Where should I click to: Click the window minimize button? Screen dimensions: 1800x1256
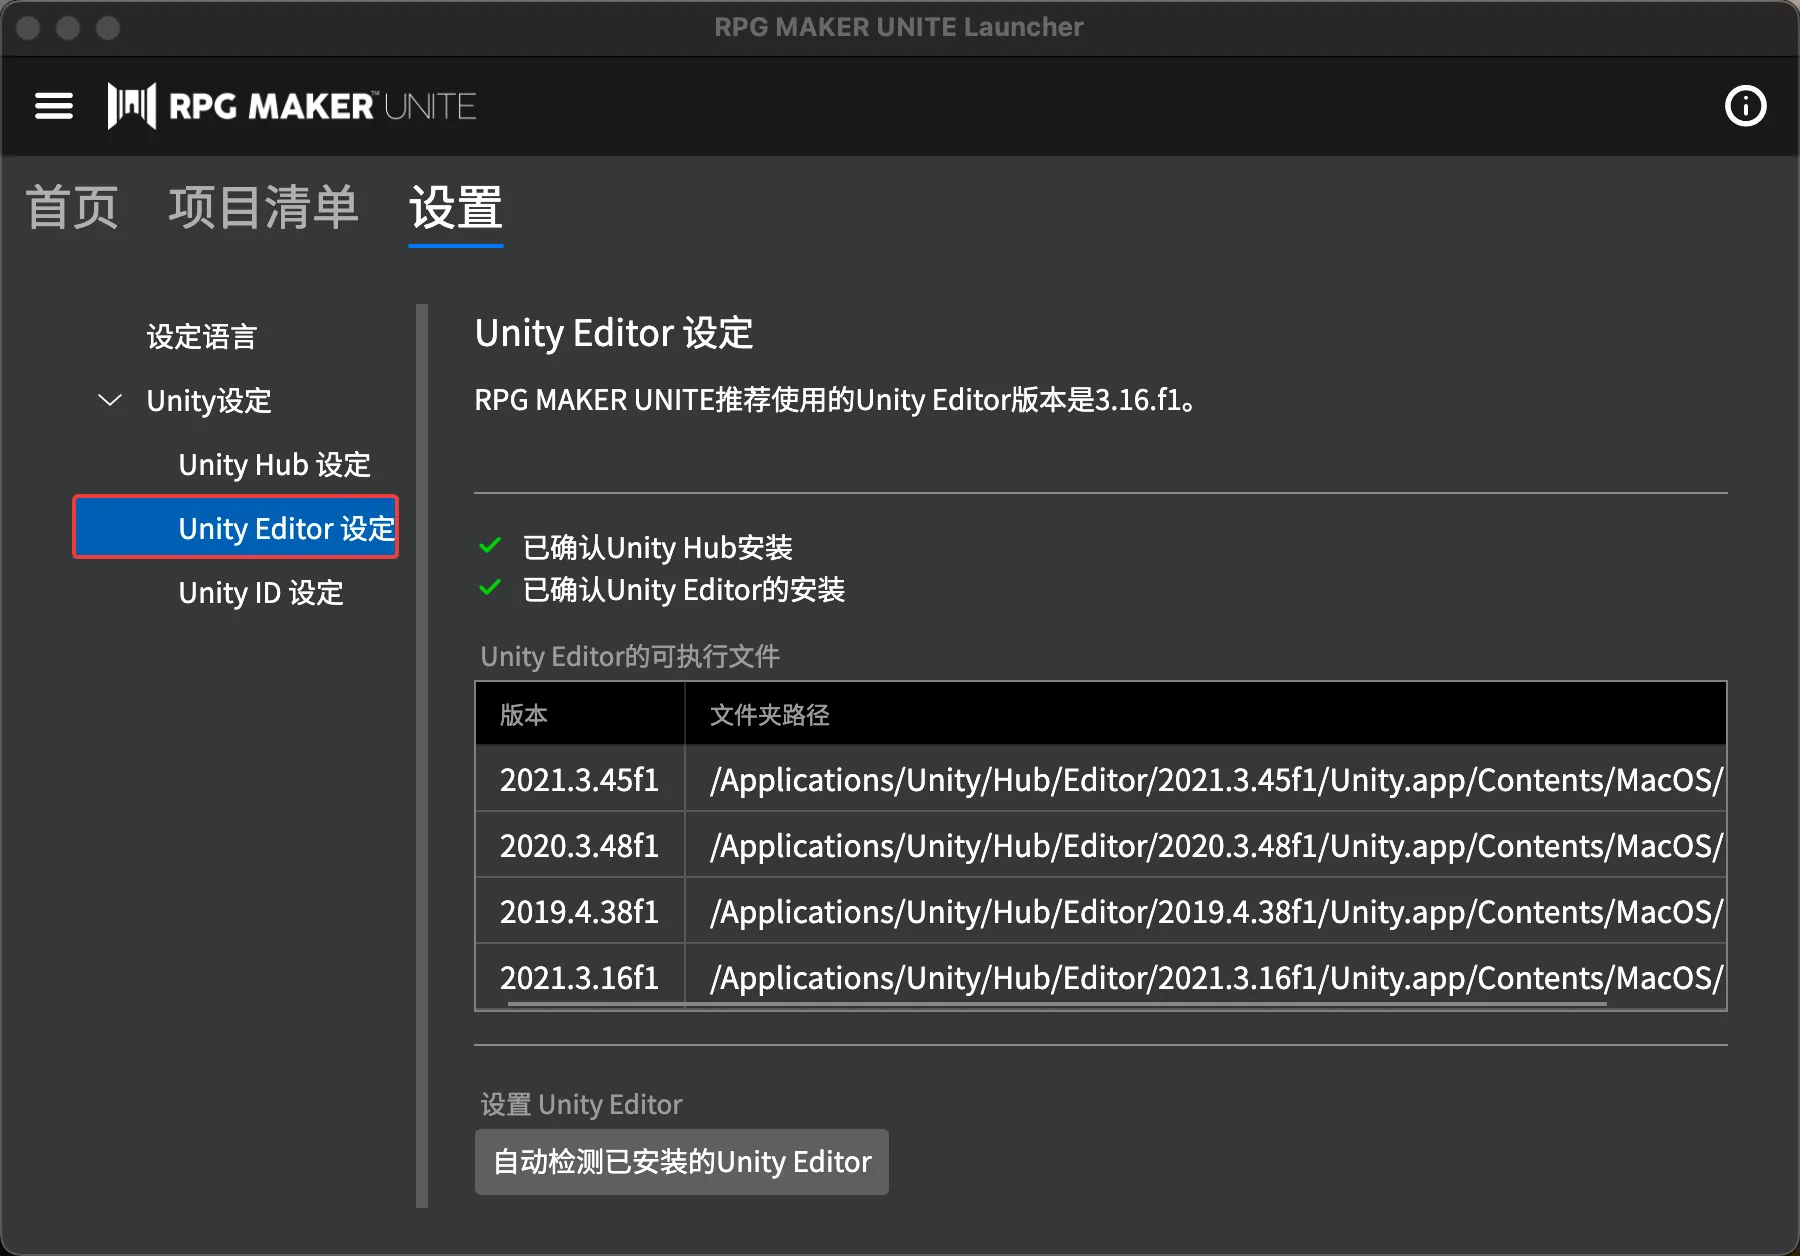pyautogui.click(x=68, y=28)
